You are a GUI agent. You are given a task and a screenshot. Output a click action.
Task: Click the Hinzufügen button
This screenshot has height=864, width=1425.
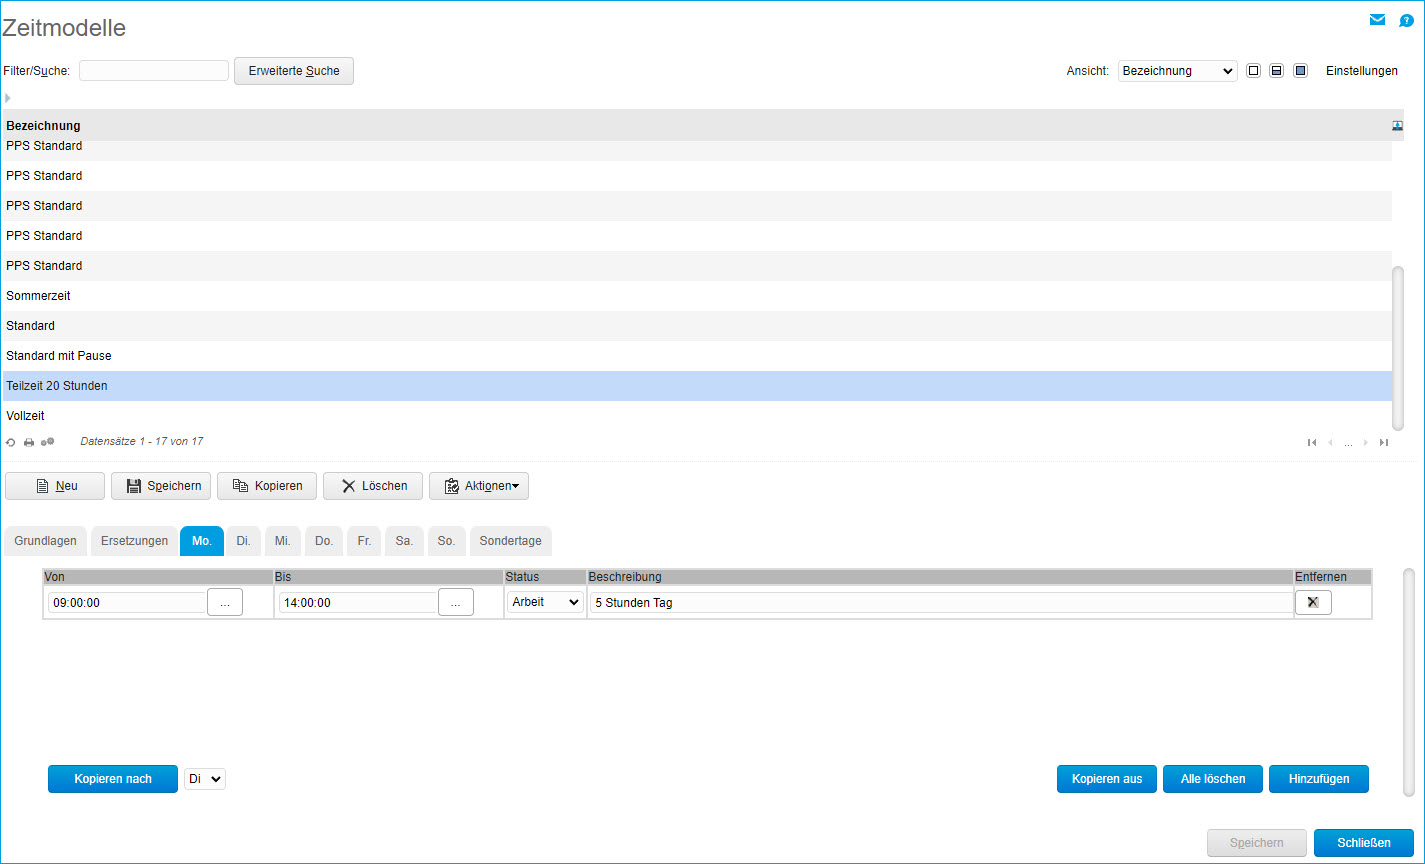1318,779
